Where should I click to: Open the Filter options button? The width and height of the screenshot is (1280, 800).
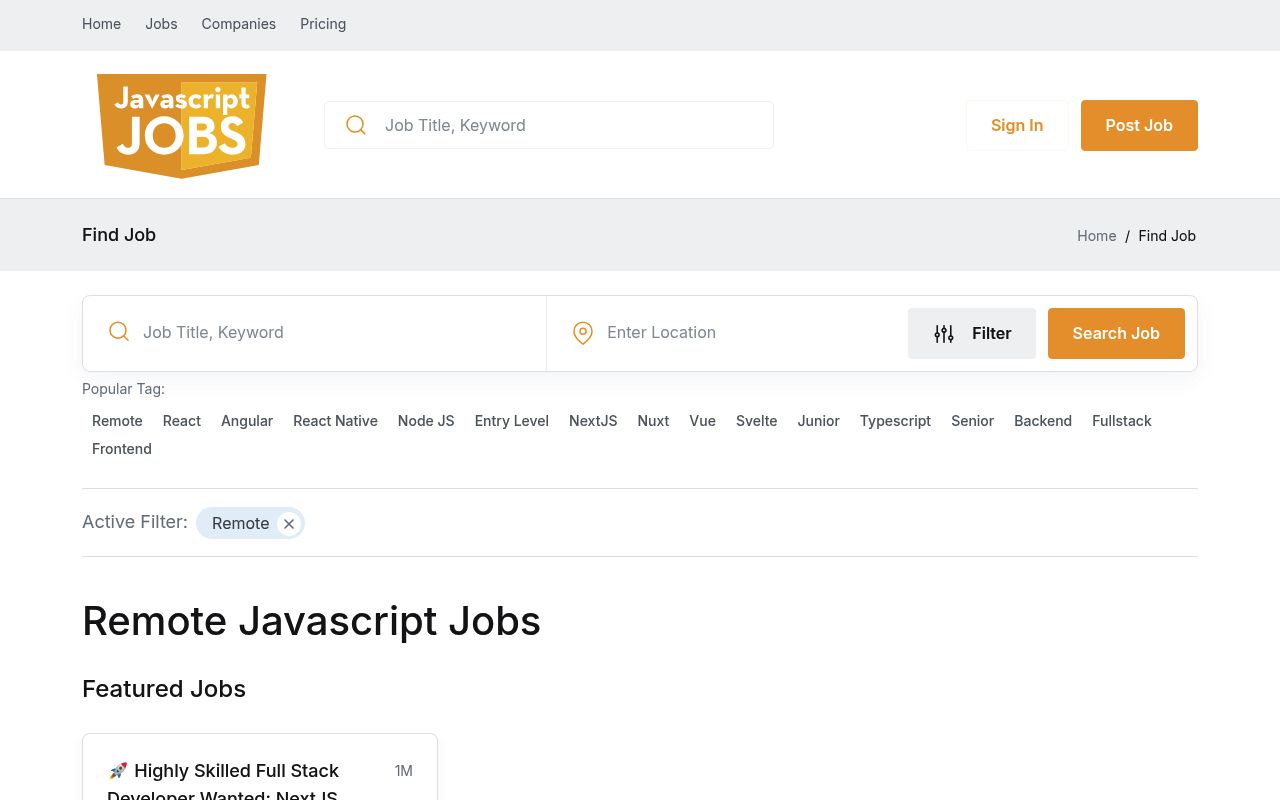tap(972, 333)
